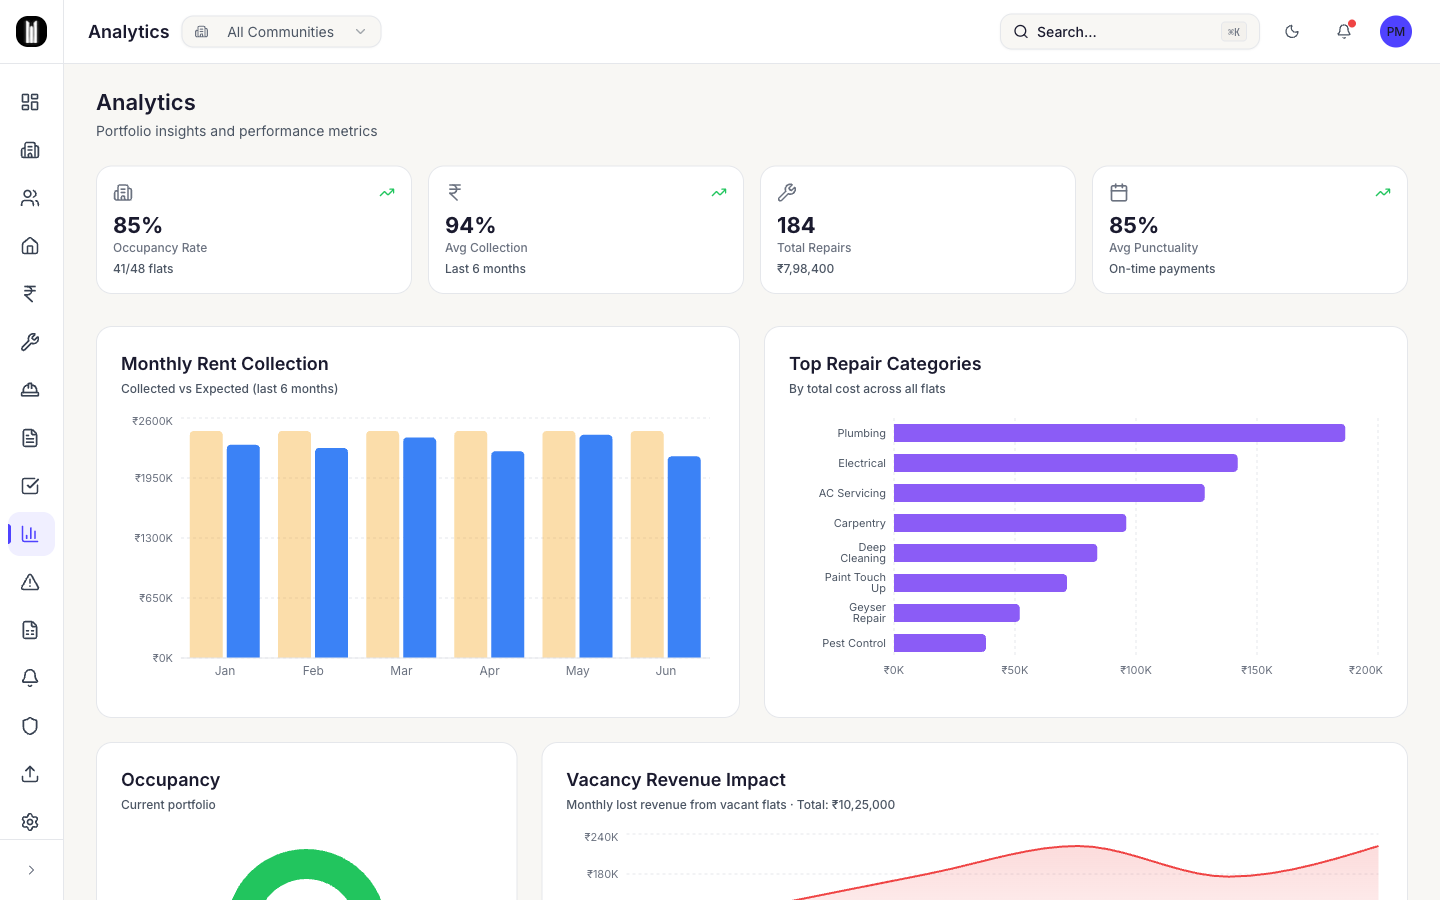Viewport: 1440px width, 900px height.
Task: Open the shield security icon in sidebar
Action: click(30, 726)
